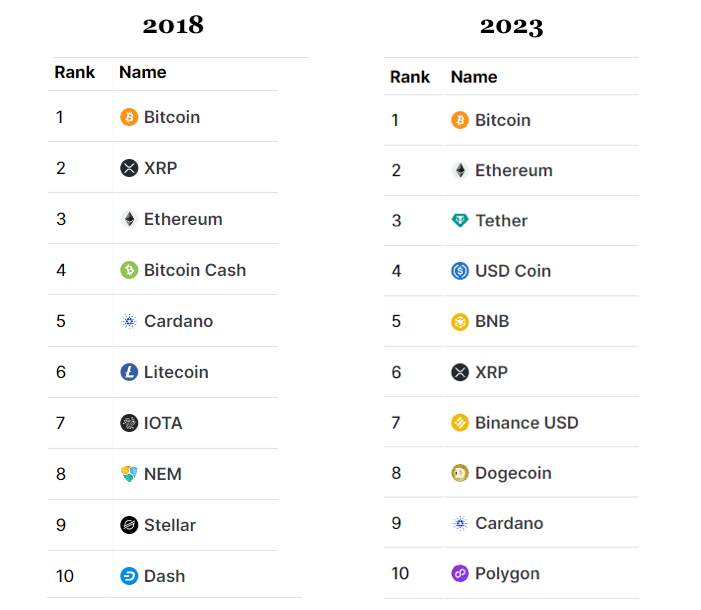Click the Binance USD icon
Image resolution: width=701 pixels, height=610 pixels.
coord(460,423)
